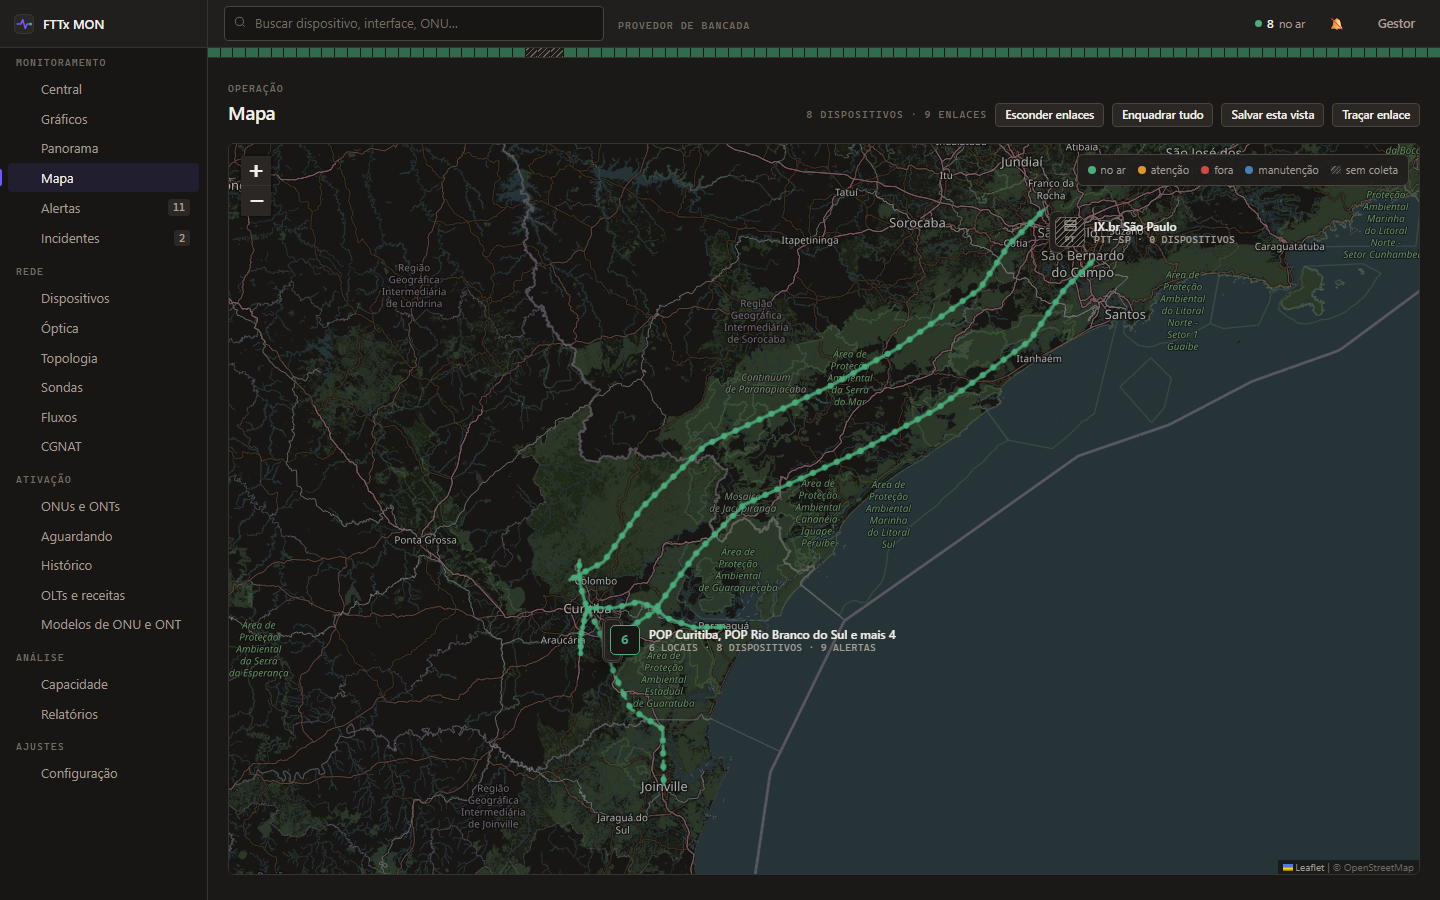Screen dimensions: 1440x900
Task: Click the Incidentes count badge 2
Action: click(x=181, y=238)
